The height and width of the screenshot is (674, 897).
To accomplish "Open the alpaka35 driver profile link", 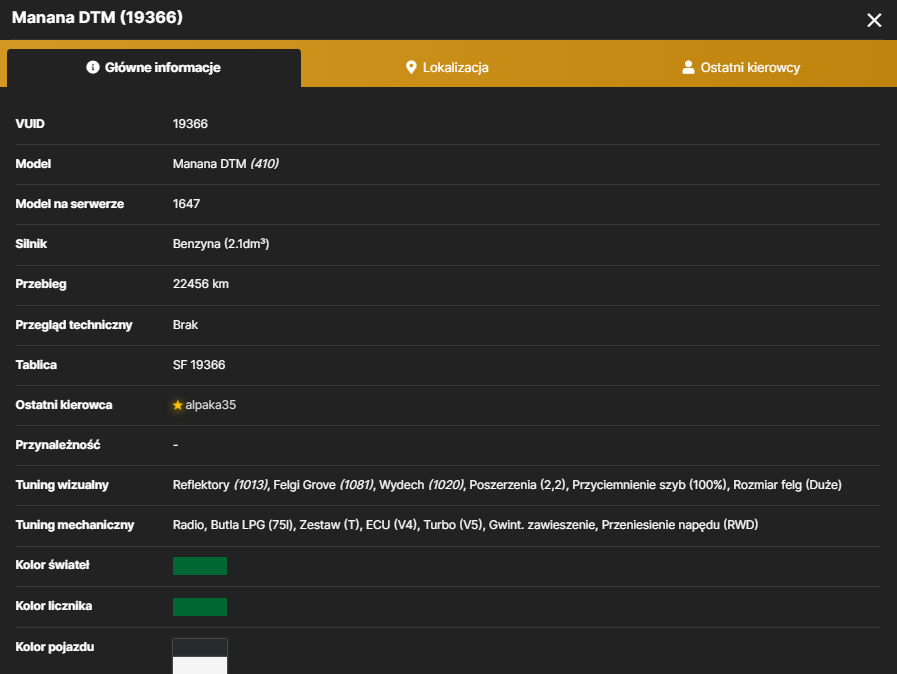I will (210, 405).
